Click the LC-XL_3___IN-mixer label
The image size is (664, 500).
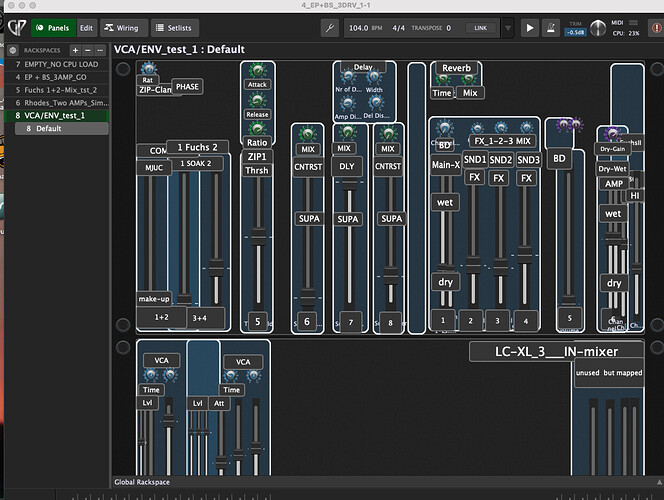pyautogui.click(x=556, y=351)
